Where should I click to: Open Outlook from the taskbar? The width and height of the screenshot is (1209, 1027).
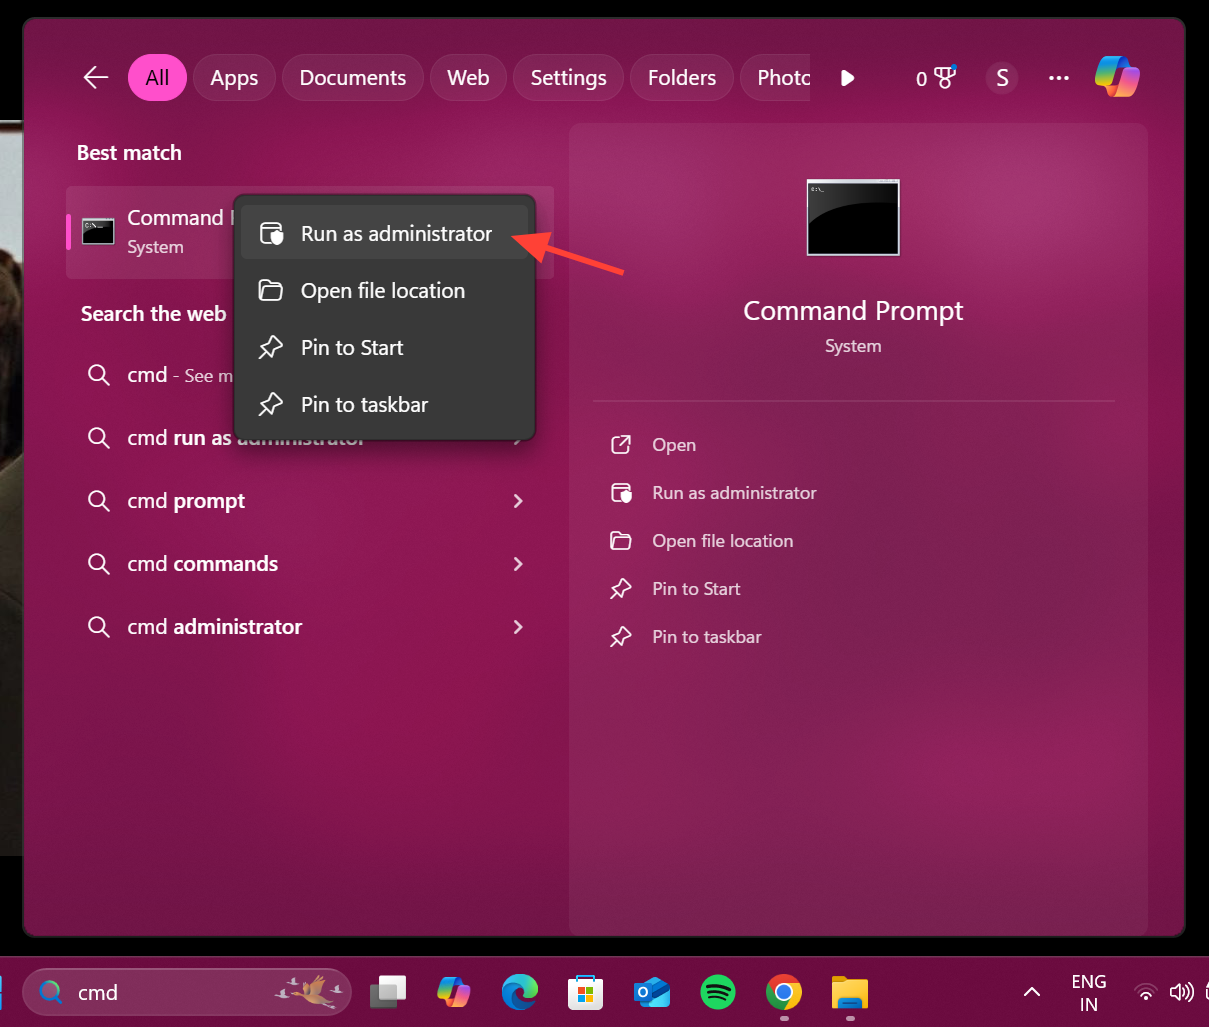point(652,992)
